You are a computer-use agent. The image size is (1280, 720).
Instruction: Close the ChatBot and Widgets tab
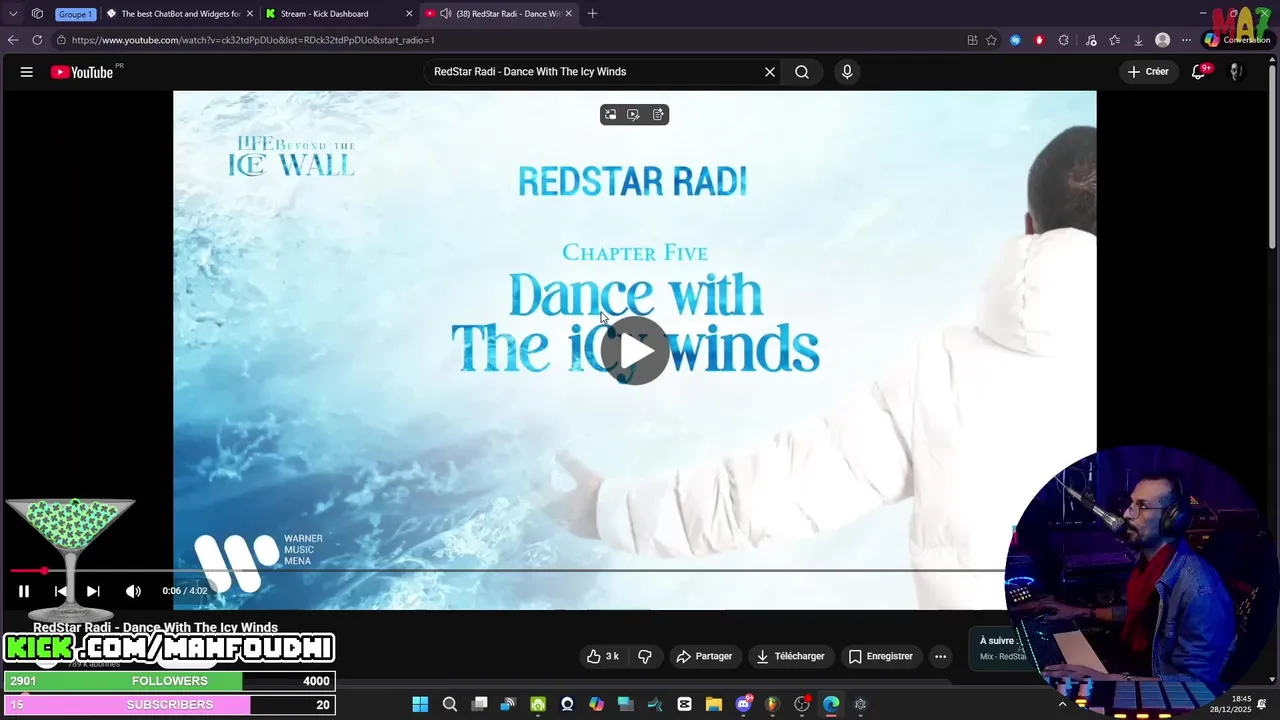click(x=250, y=14)
